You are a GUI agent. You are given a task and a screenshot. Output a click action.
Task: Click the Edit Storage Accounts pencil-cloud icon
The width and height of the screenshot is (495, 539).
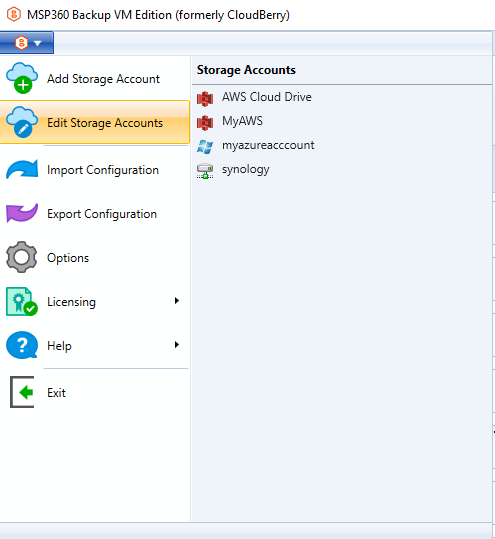coord(22,122)
